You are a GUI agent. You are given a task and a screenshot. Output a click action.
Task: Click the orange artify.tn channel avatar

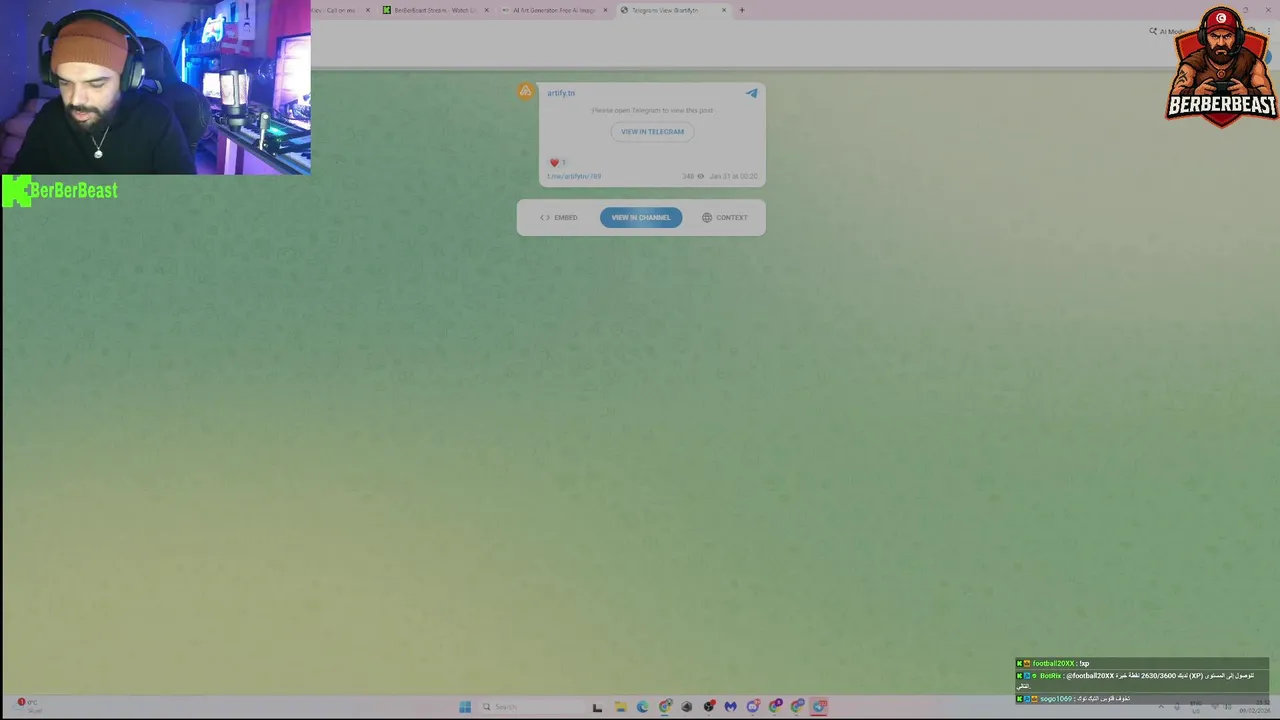(x=525, y=92)
